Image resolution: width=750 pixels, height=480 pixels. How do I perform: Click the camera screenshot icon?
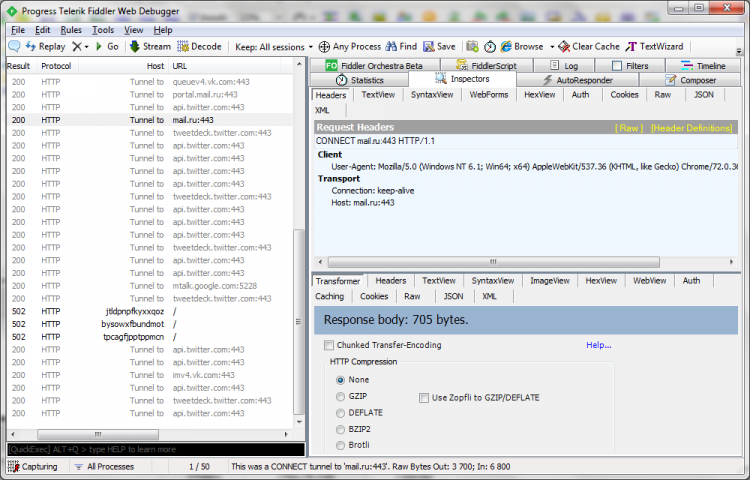pos(472,46)
